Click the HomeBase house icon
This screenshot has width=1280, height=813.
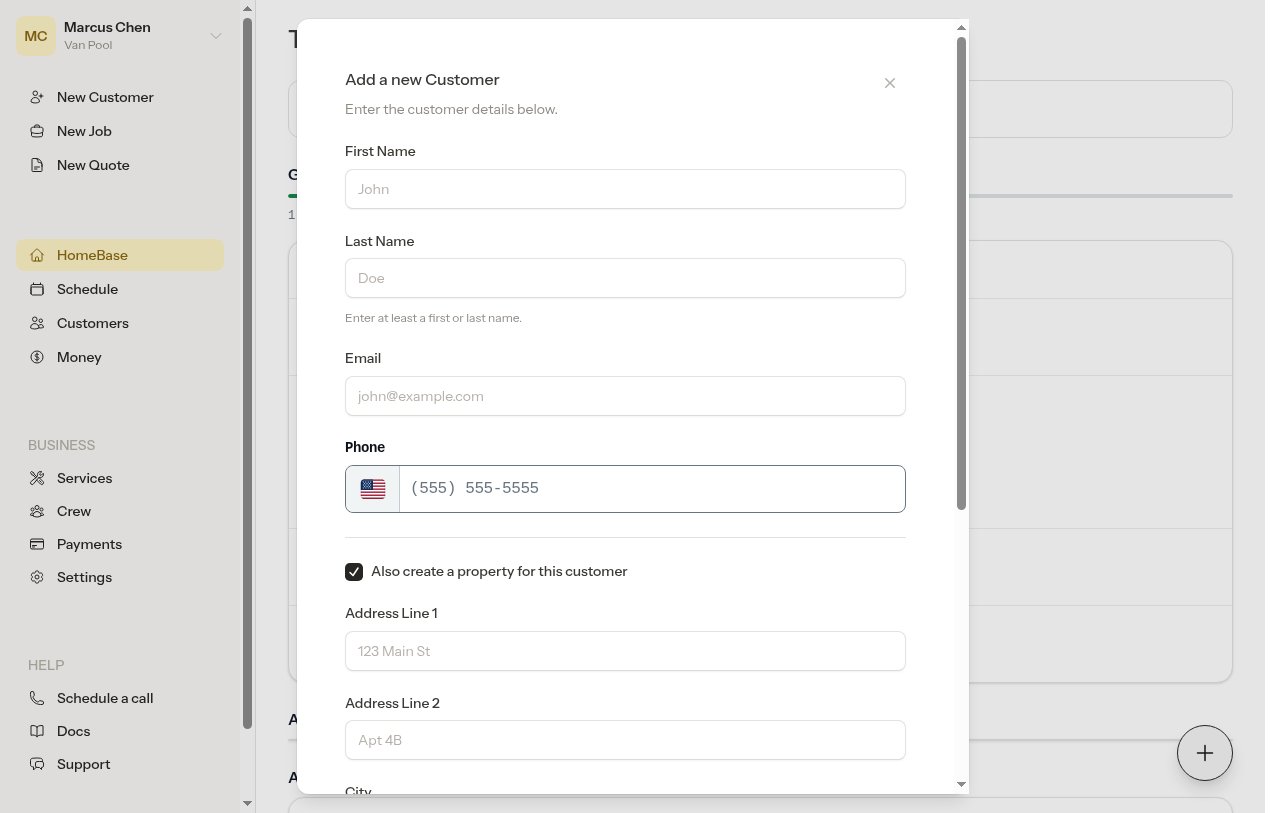click(37, 255)
